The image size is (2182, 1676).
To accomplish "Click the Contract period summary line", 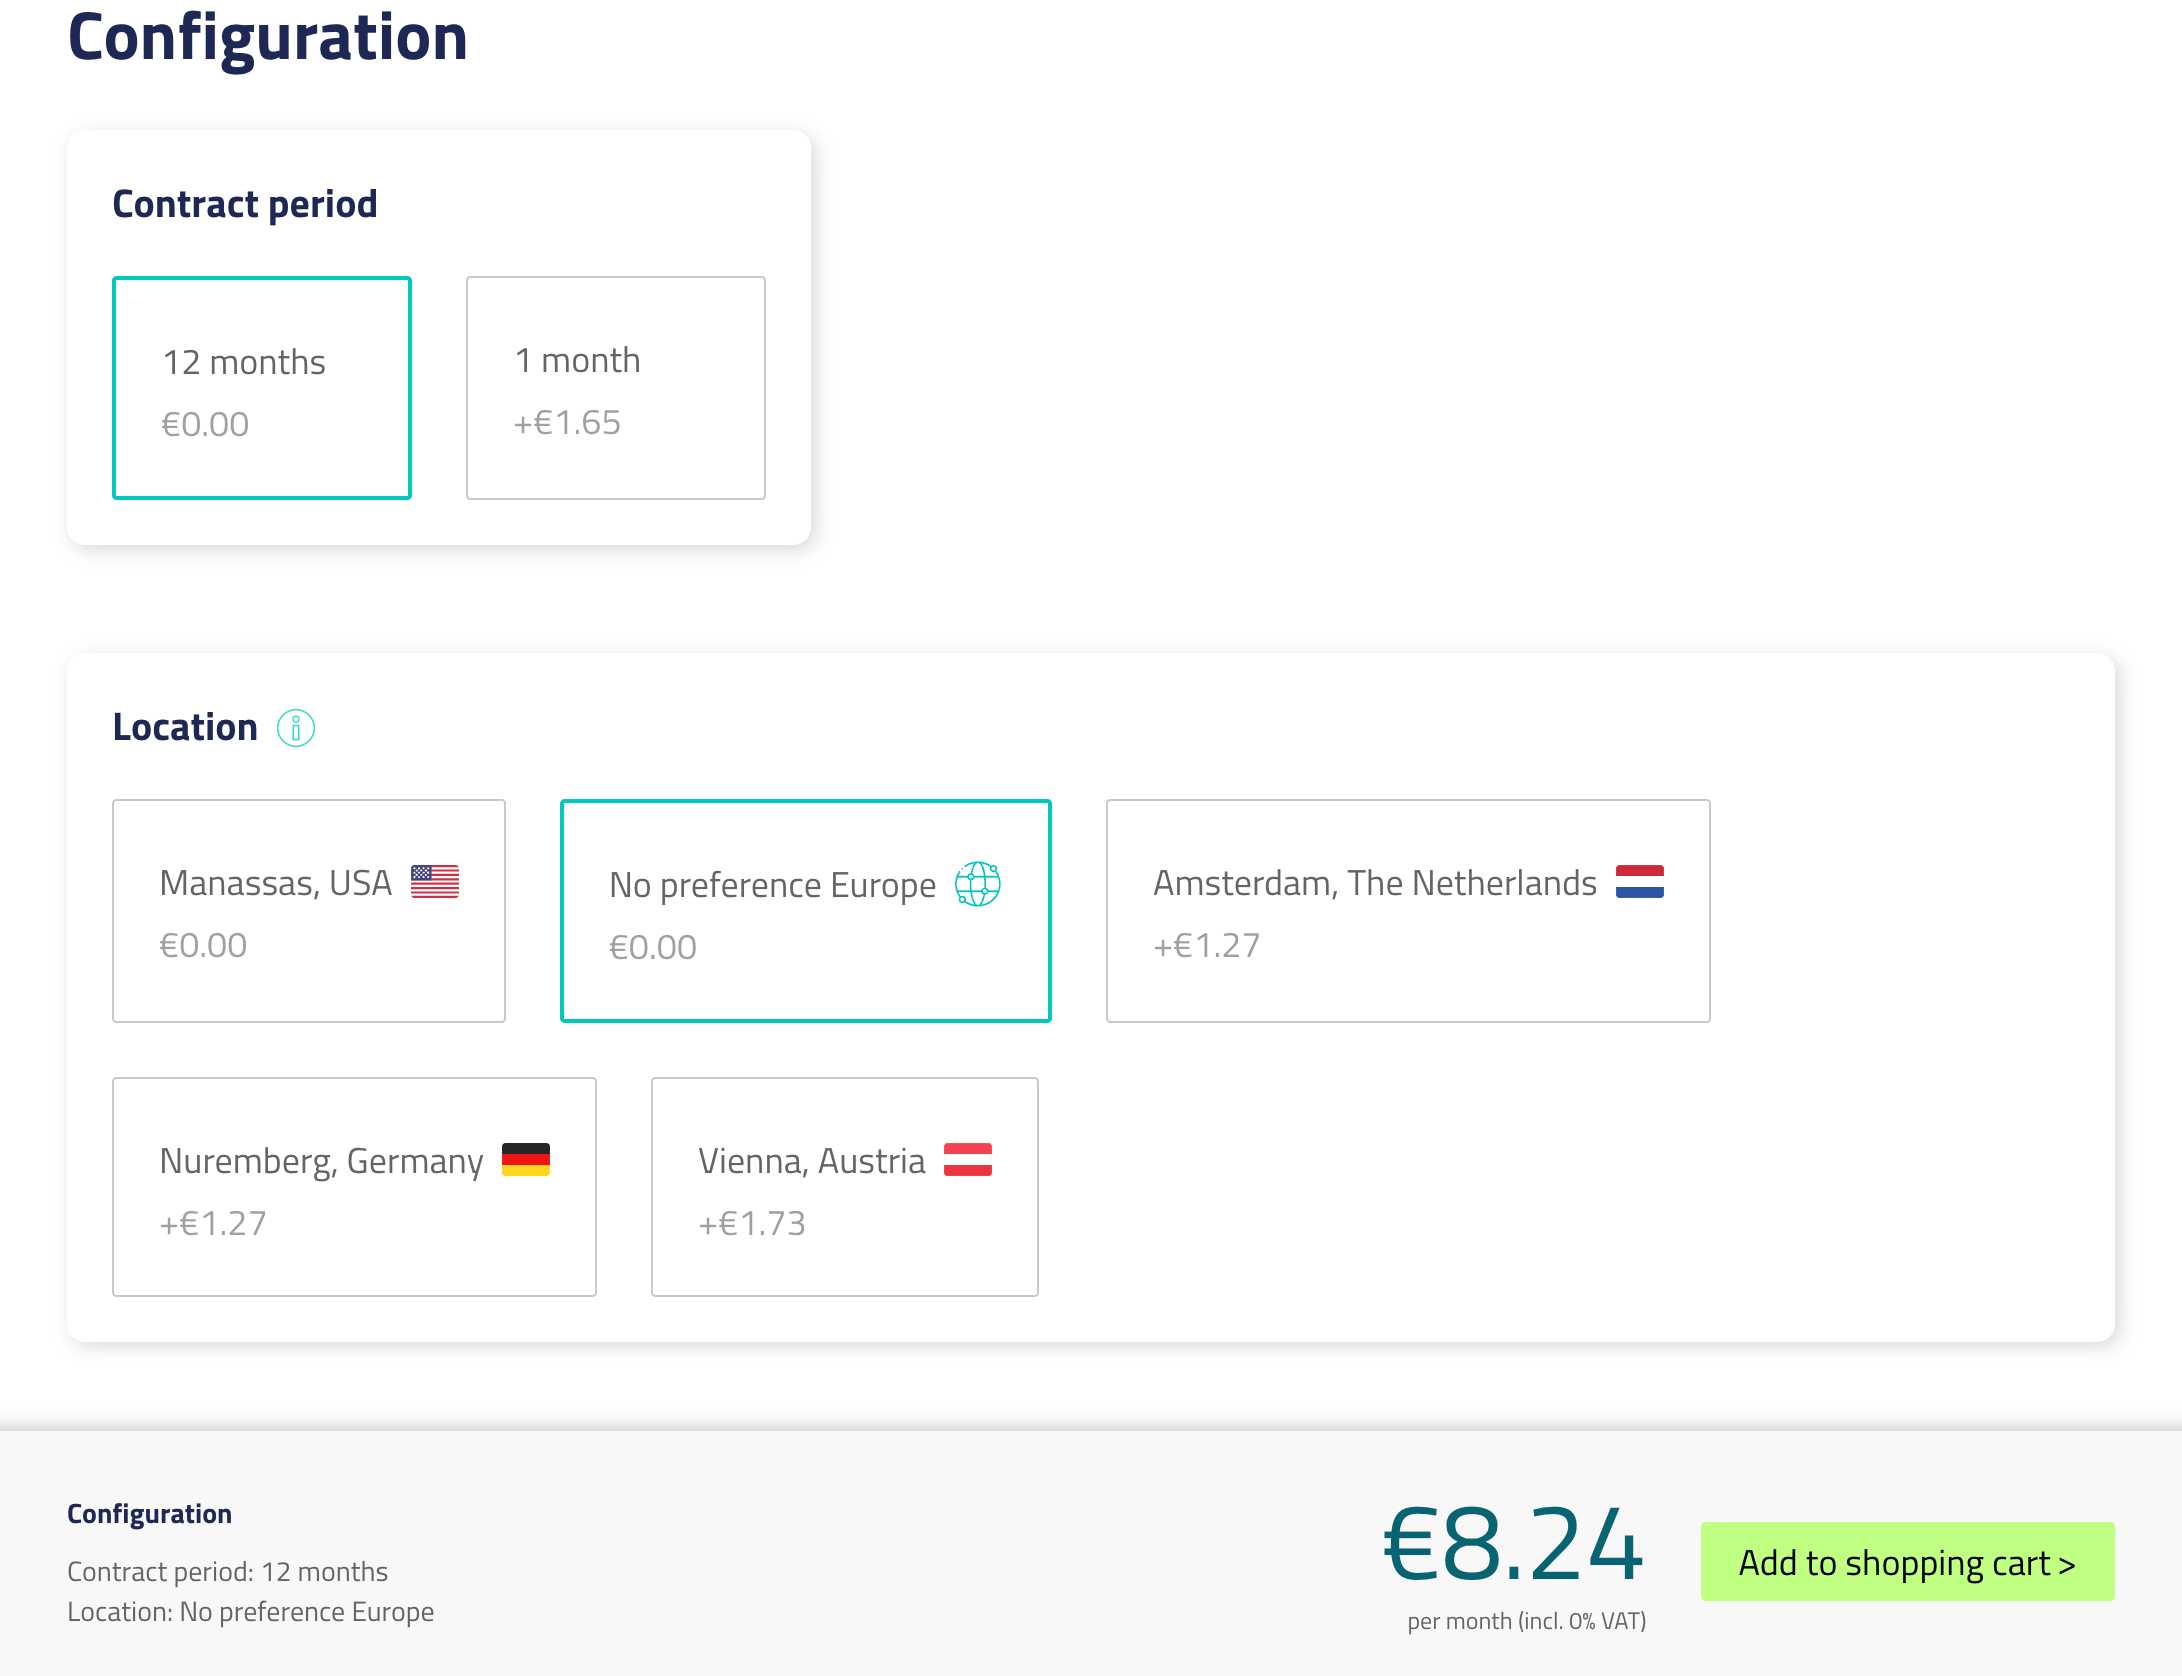I will tap(227, 1572).
